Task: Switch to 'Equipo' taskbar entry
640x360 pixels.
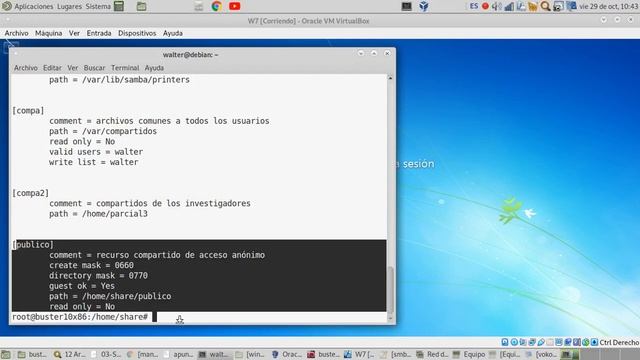Action: [469, 354]
